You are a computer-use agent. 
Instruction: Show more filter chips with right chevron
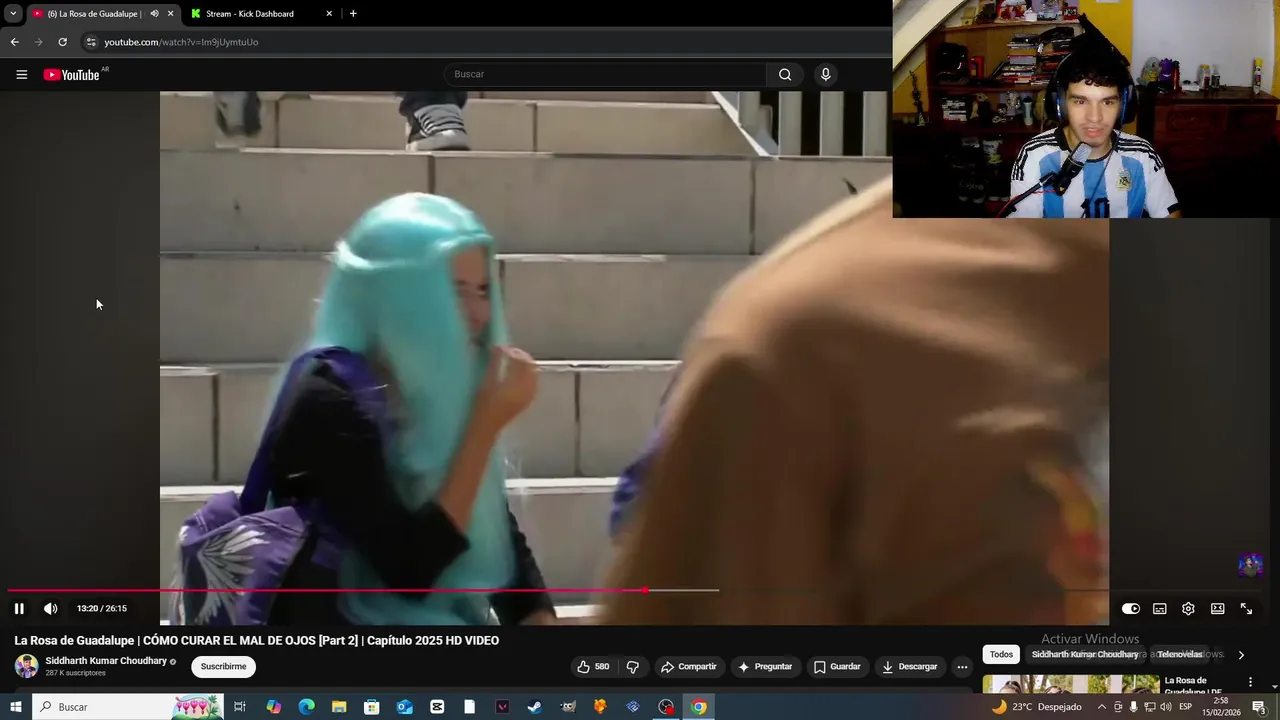(x=1241, y=655)
